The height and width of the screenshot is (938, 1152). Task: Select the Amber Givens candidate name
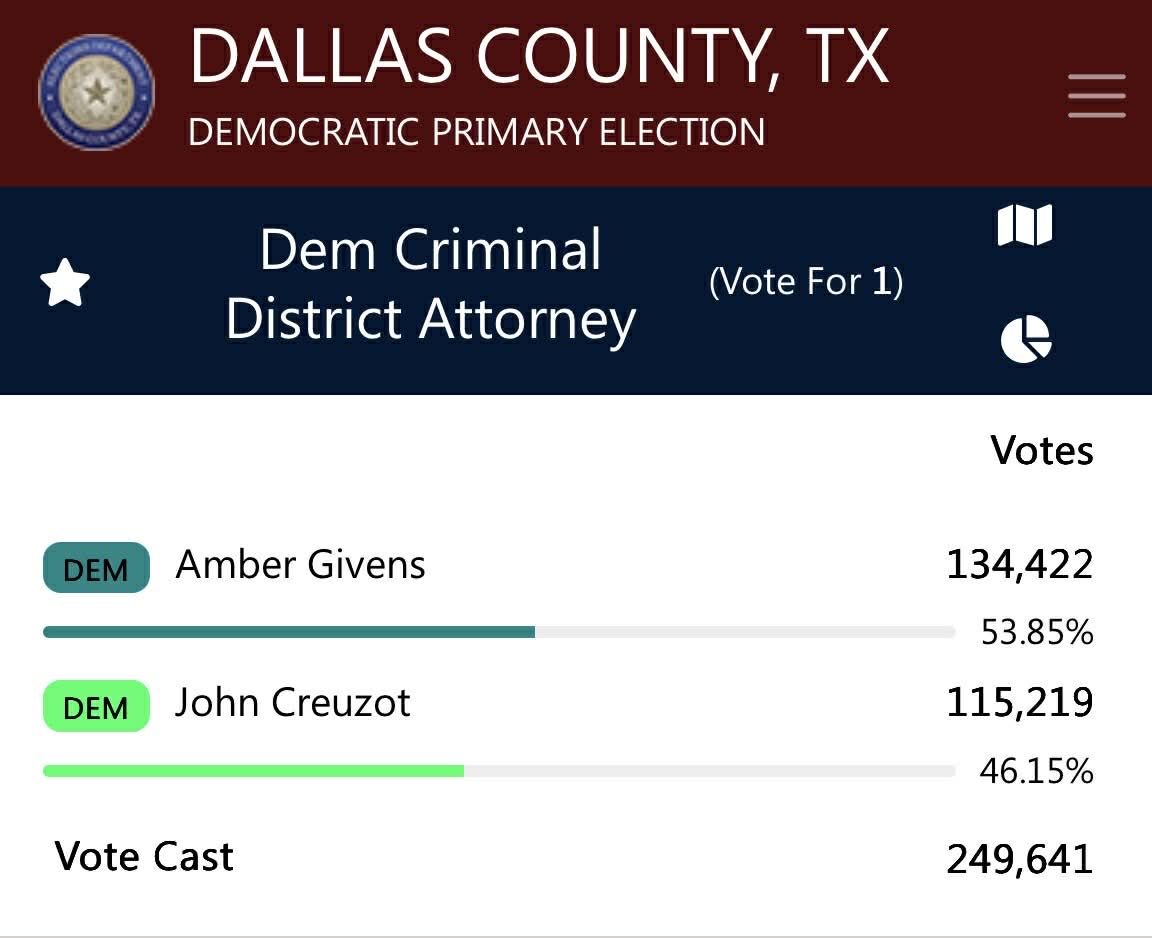(x=300, y=566)
